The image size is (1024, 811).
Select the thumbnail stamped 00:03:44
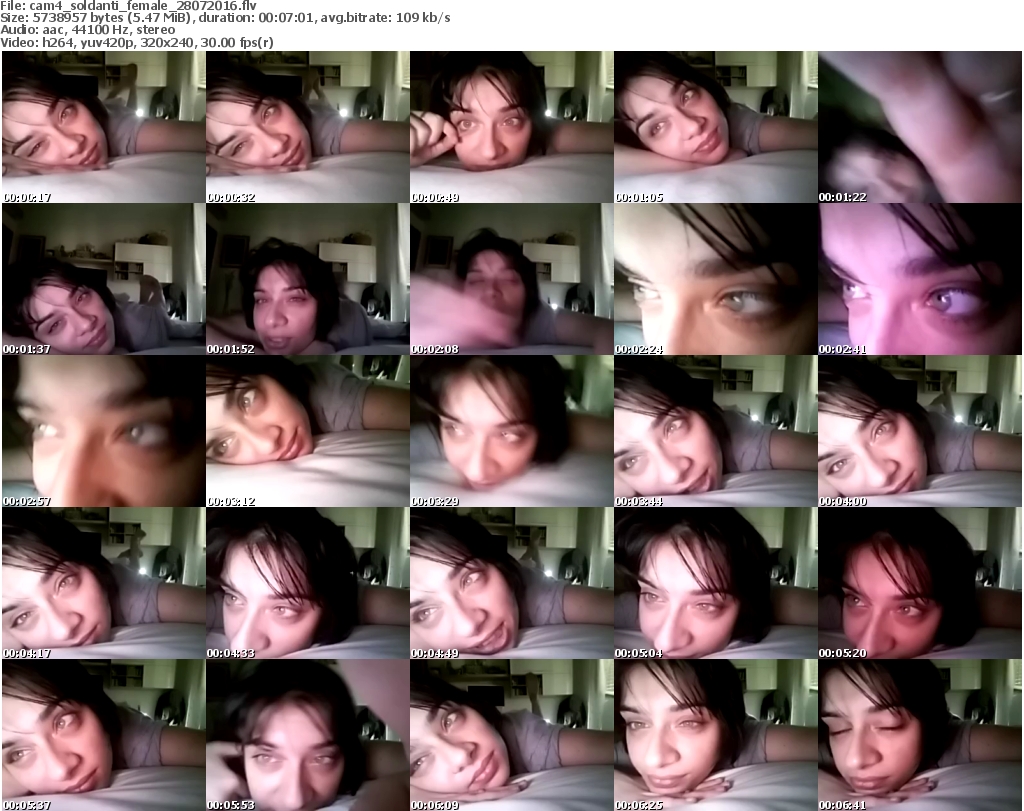click(715, 432)
